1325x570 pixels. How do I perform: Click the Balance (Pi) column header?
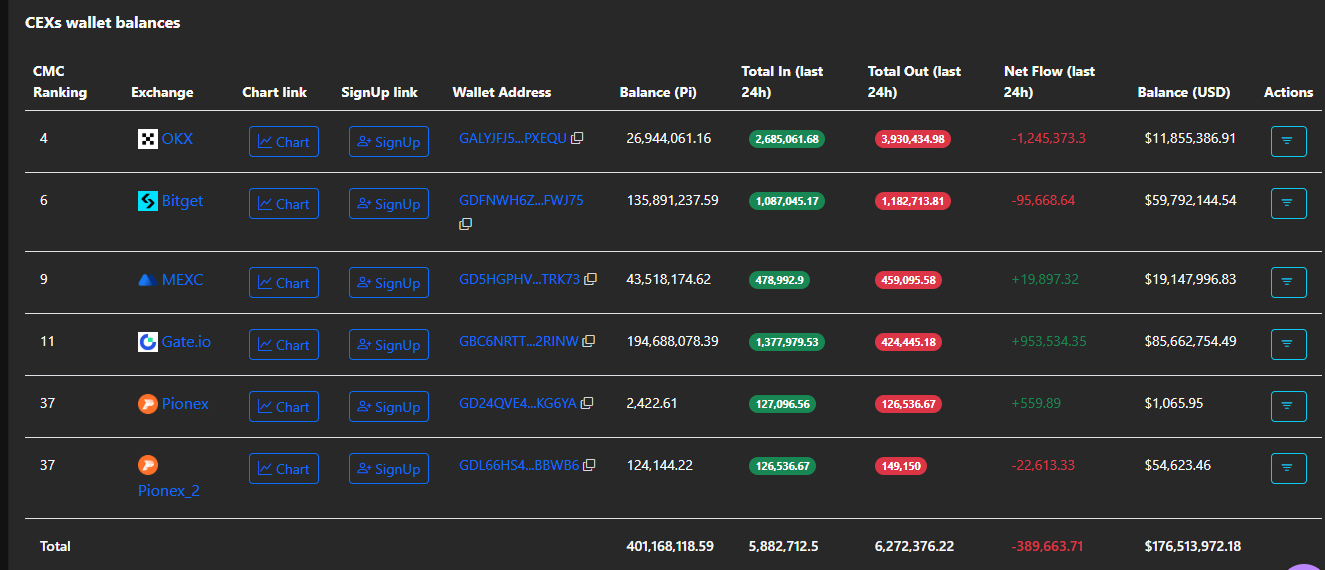click(x=658, y=92)
